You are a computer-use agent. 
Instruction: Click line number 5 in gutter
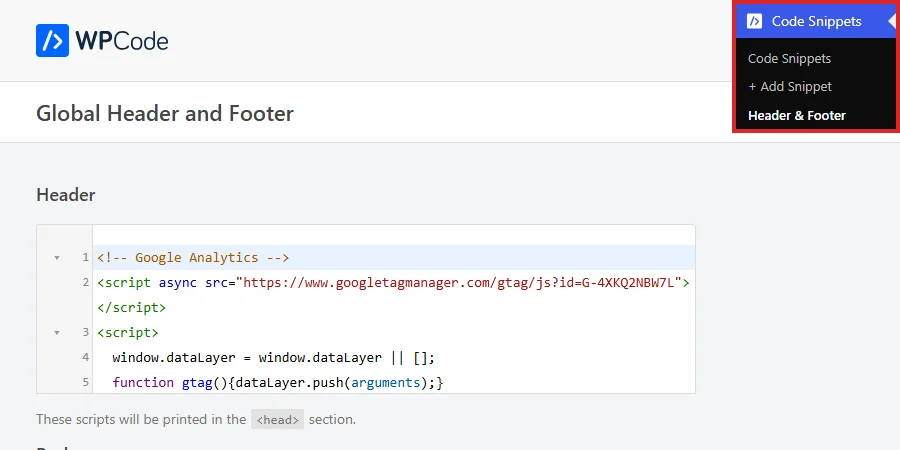[86, 382]
